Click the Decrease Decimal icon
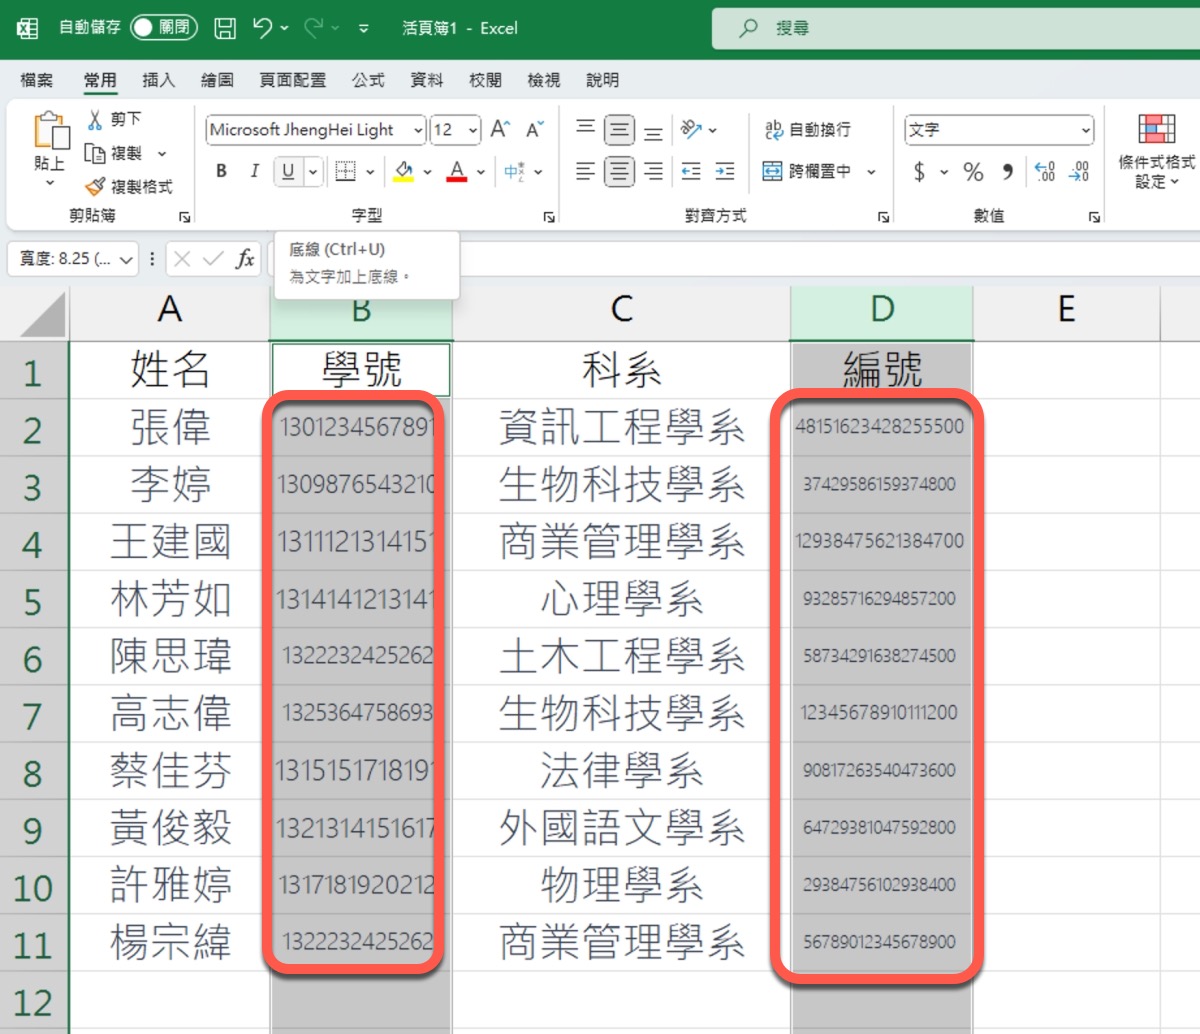 (1079, 172)
